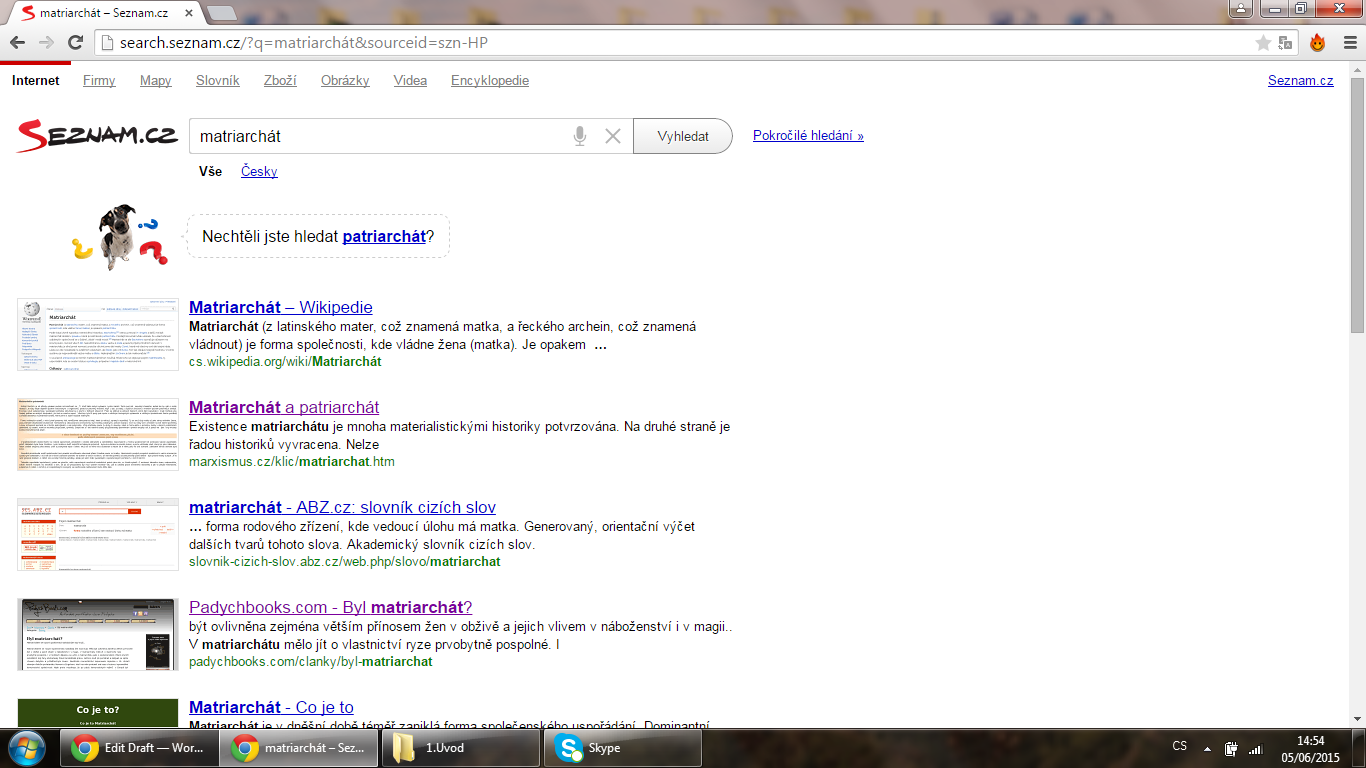Click the Padychbooks result thumbnail
Image resolution: width=1366 pixels, height=768 pixels.
pyautogui.click(x=98, y=635)
